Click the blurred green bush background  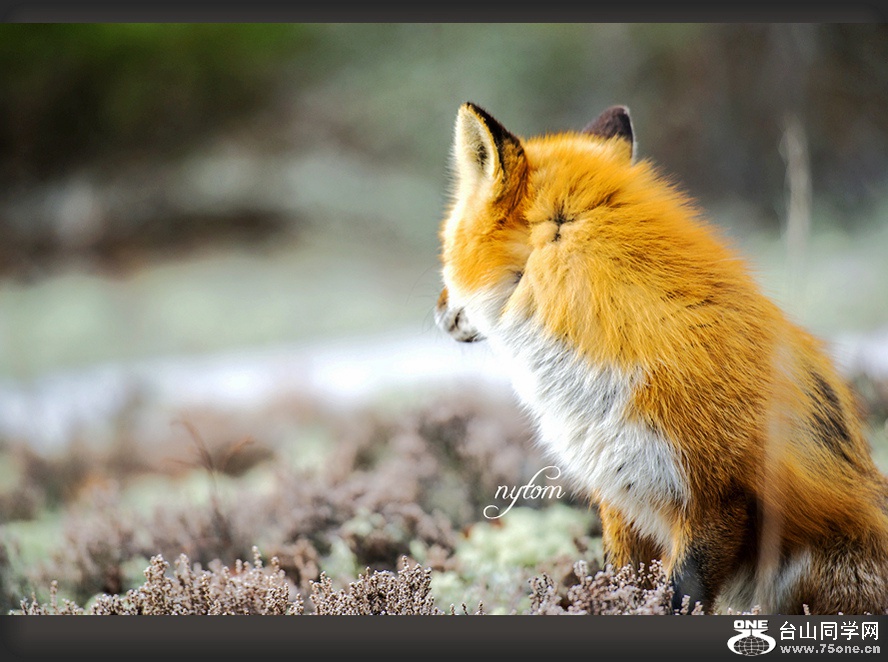tap(142, 85)
